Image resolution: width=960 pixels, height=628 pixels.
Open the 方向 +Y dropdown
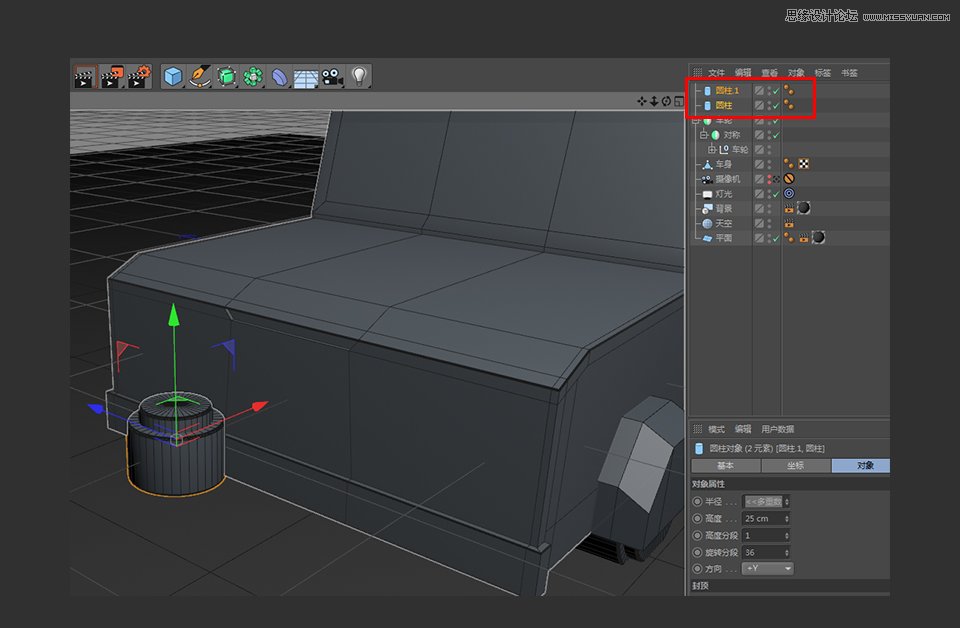pos(765,567)
